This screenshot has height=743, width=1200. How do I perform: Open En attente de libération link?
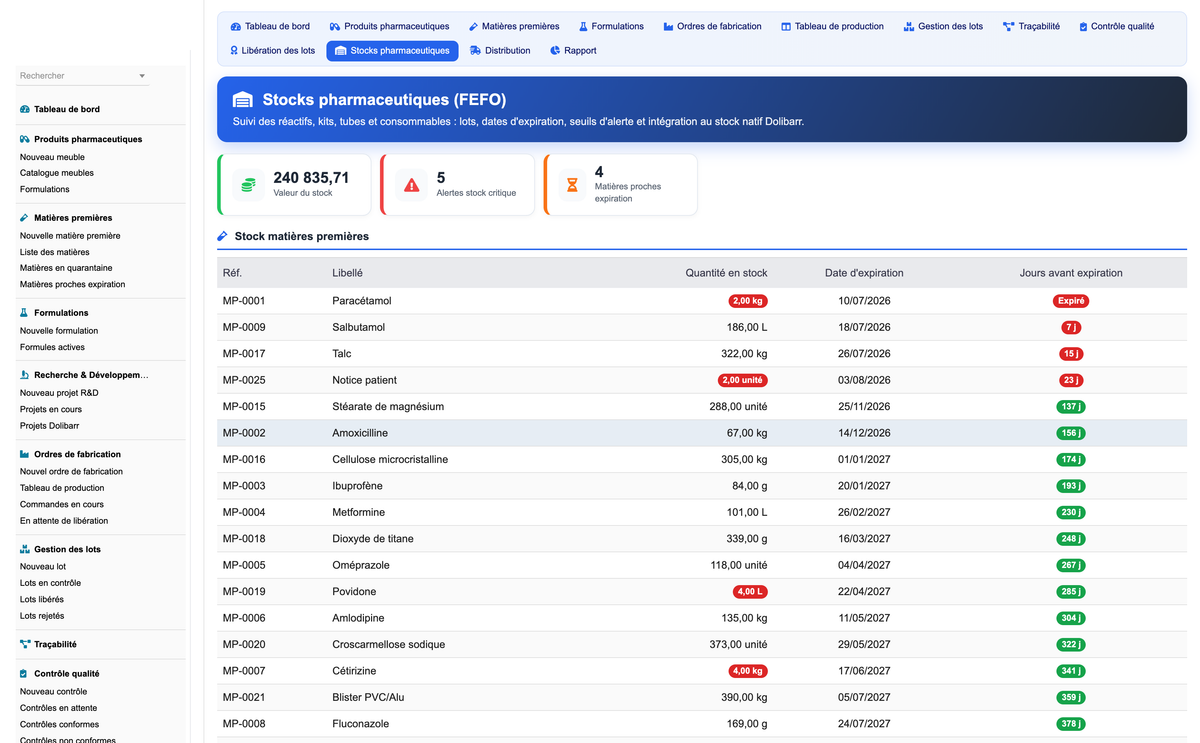point(64,520)
